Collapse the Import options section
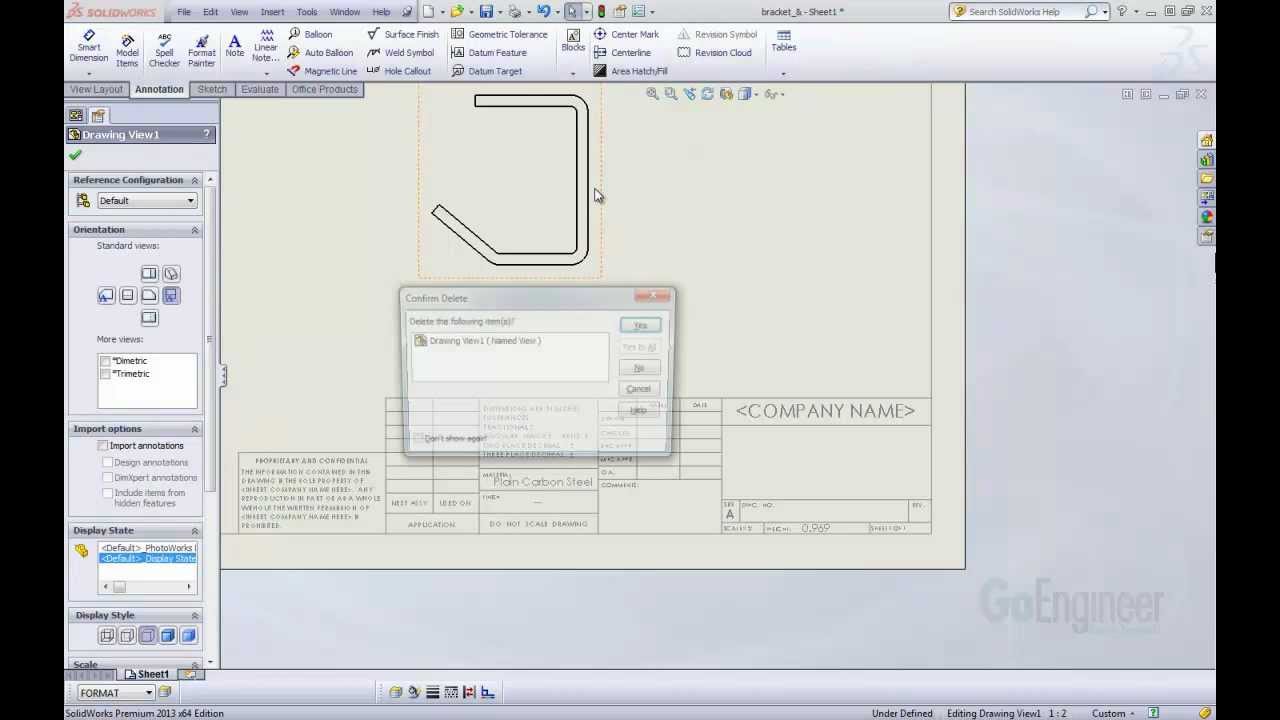 [195, 429]
